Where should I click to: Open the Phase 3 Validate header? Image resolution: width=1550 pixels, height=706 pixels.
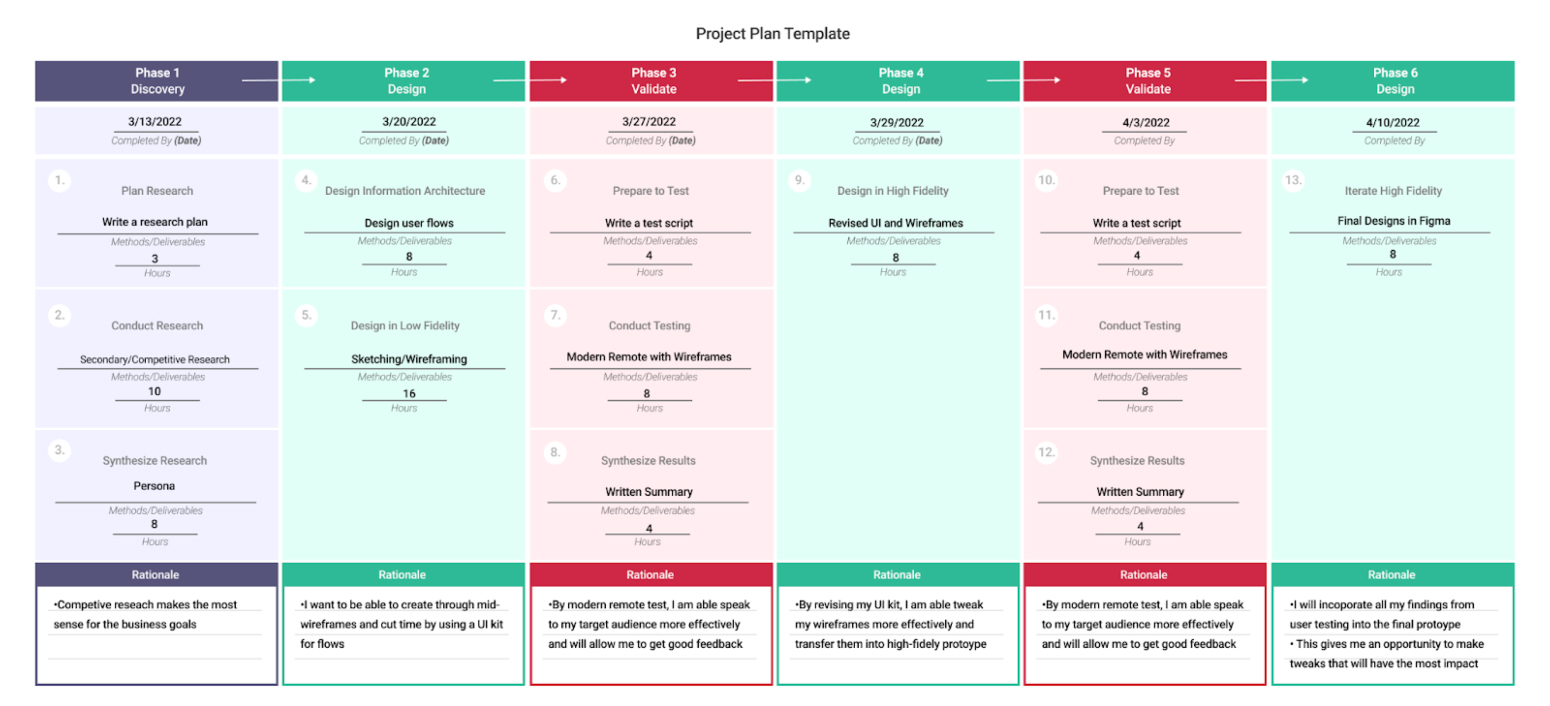coord(653,81)
